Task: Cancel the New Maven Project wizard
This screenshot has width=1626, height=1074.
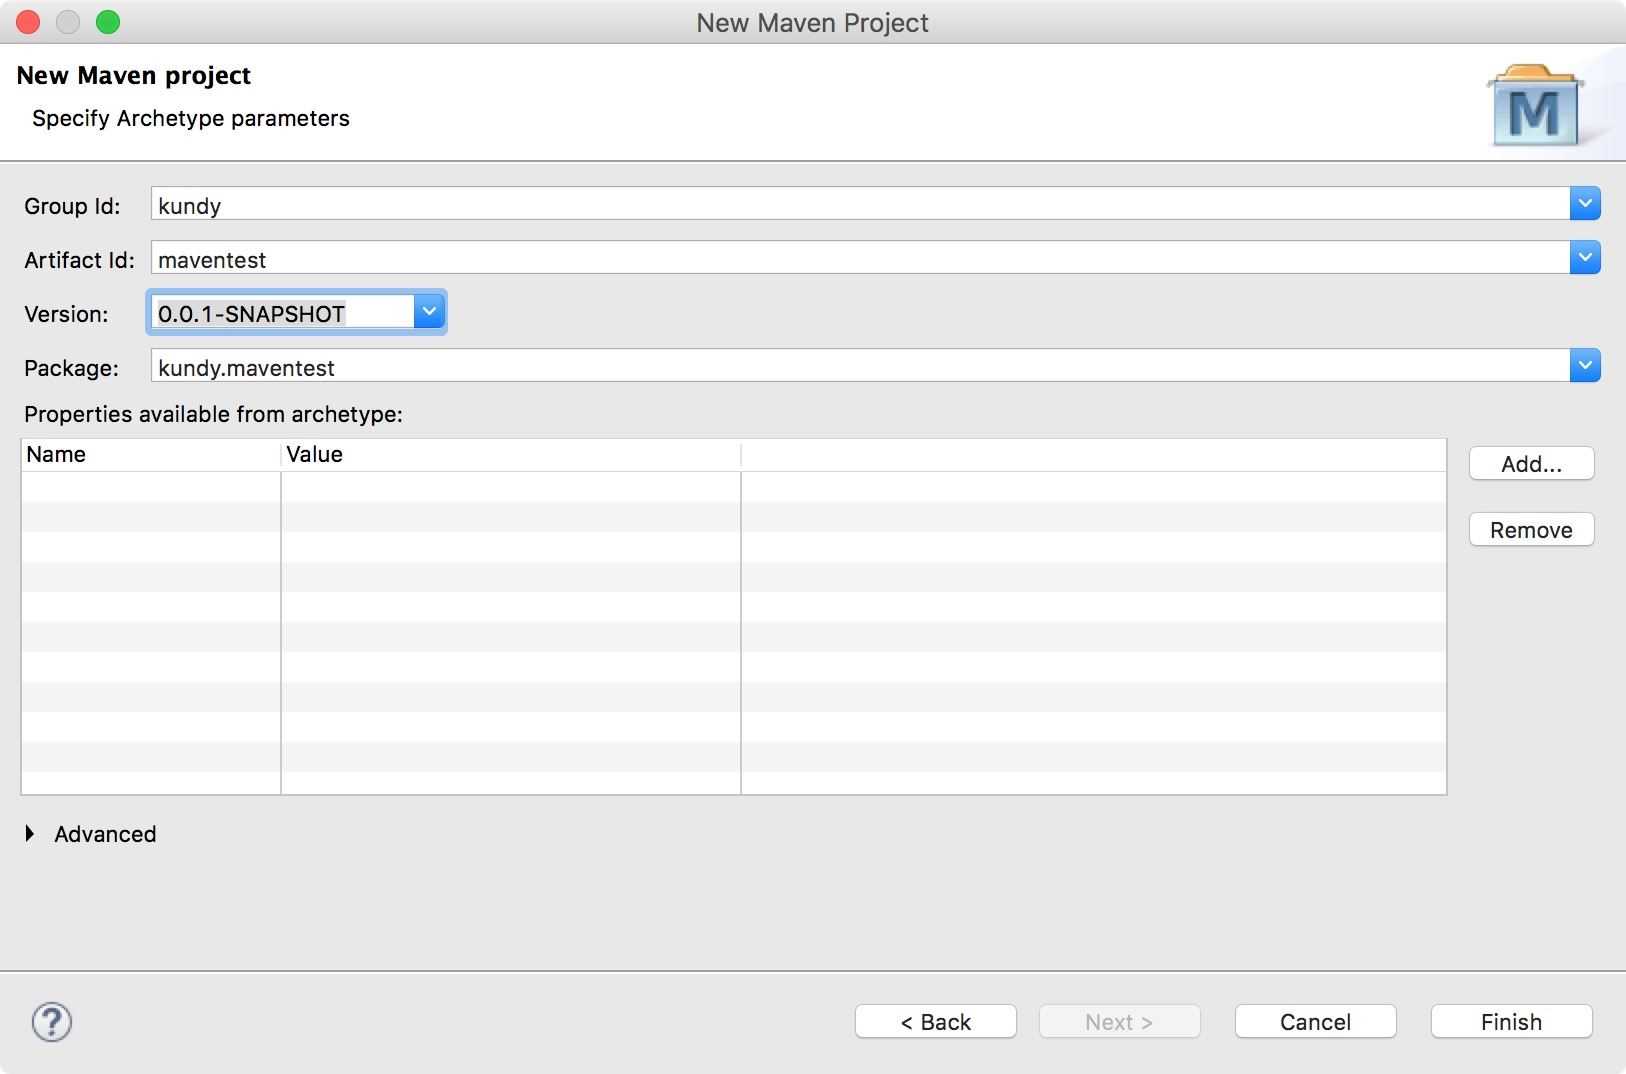Action: pyautogui.click(x=1315, y=1022)
